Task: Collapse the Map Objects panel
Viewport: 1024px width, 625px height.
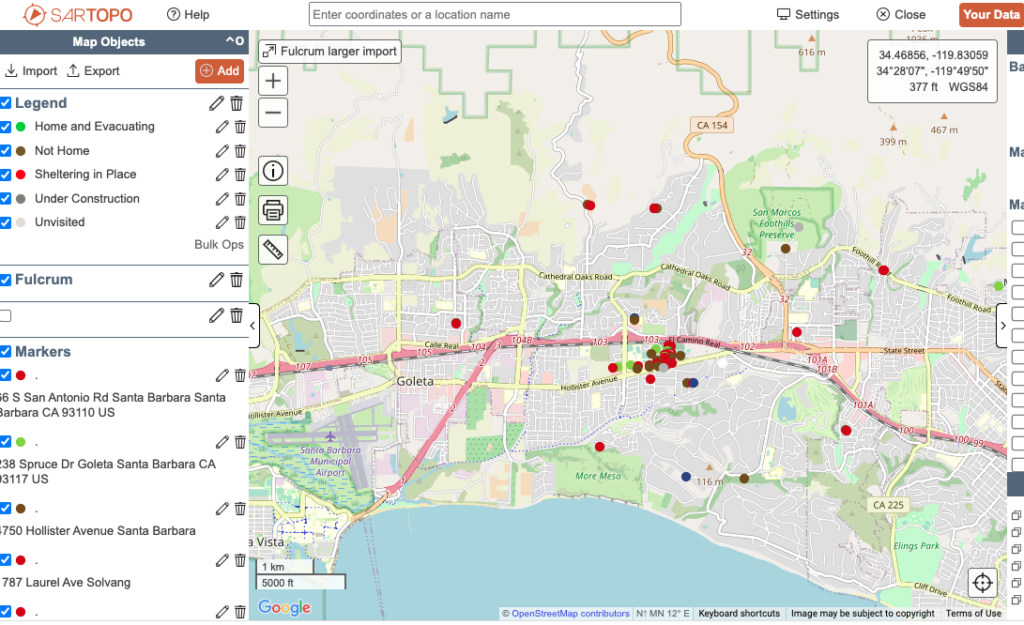Action: pyautogui.click(x=233, y=42)
